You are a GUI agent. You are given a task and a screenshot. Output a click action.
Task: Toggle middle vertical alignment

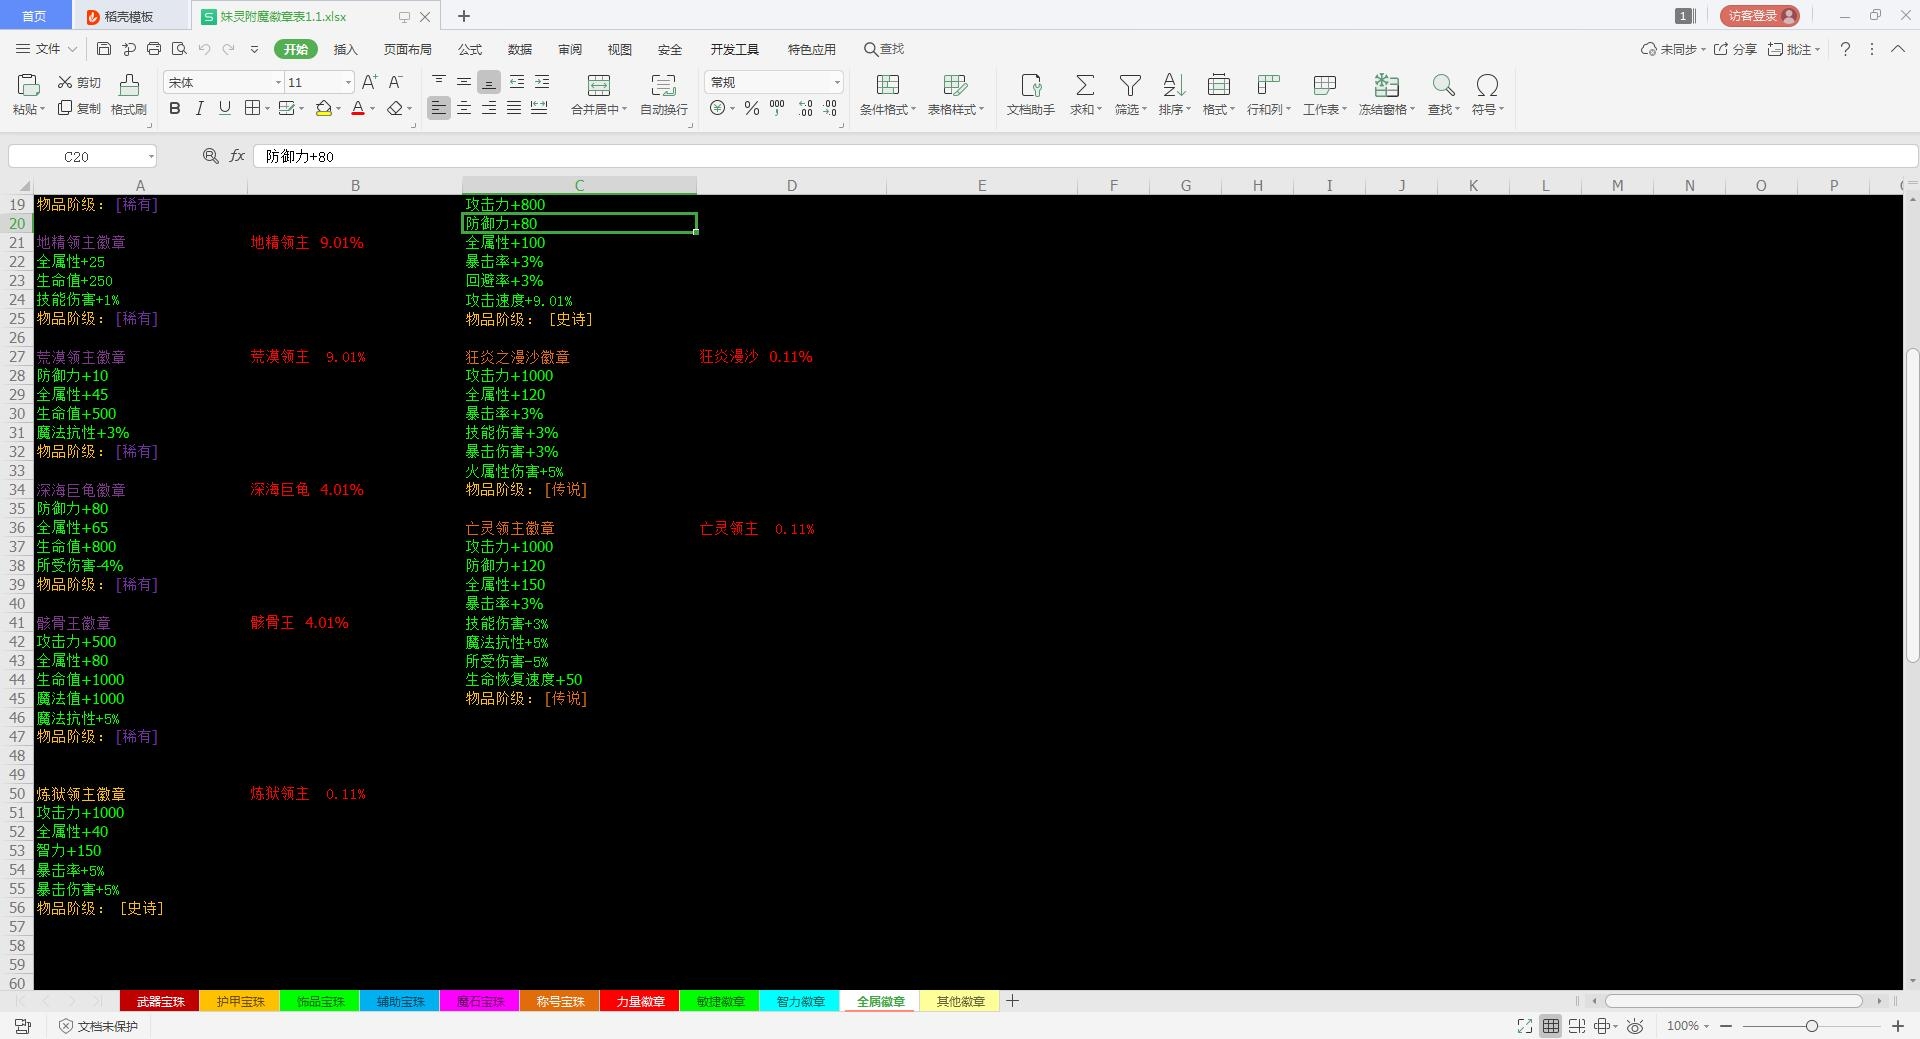464,82
